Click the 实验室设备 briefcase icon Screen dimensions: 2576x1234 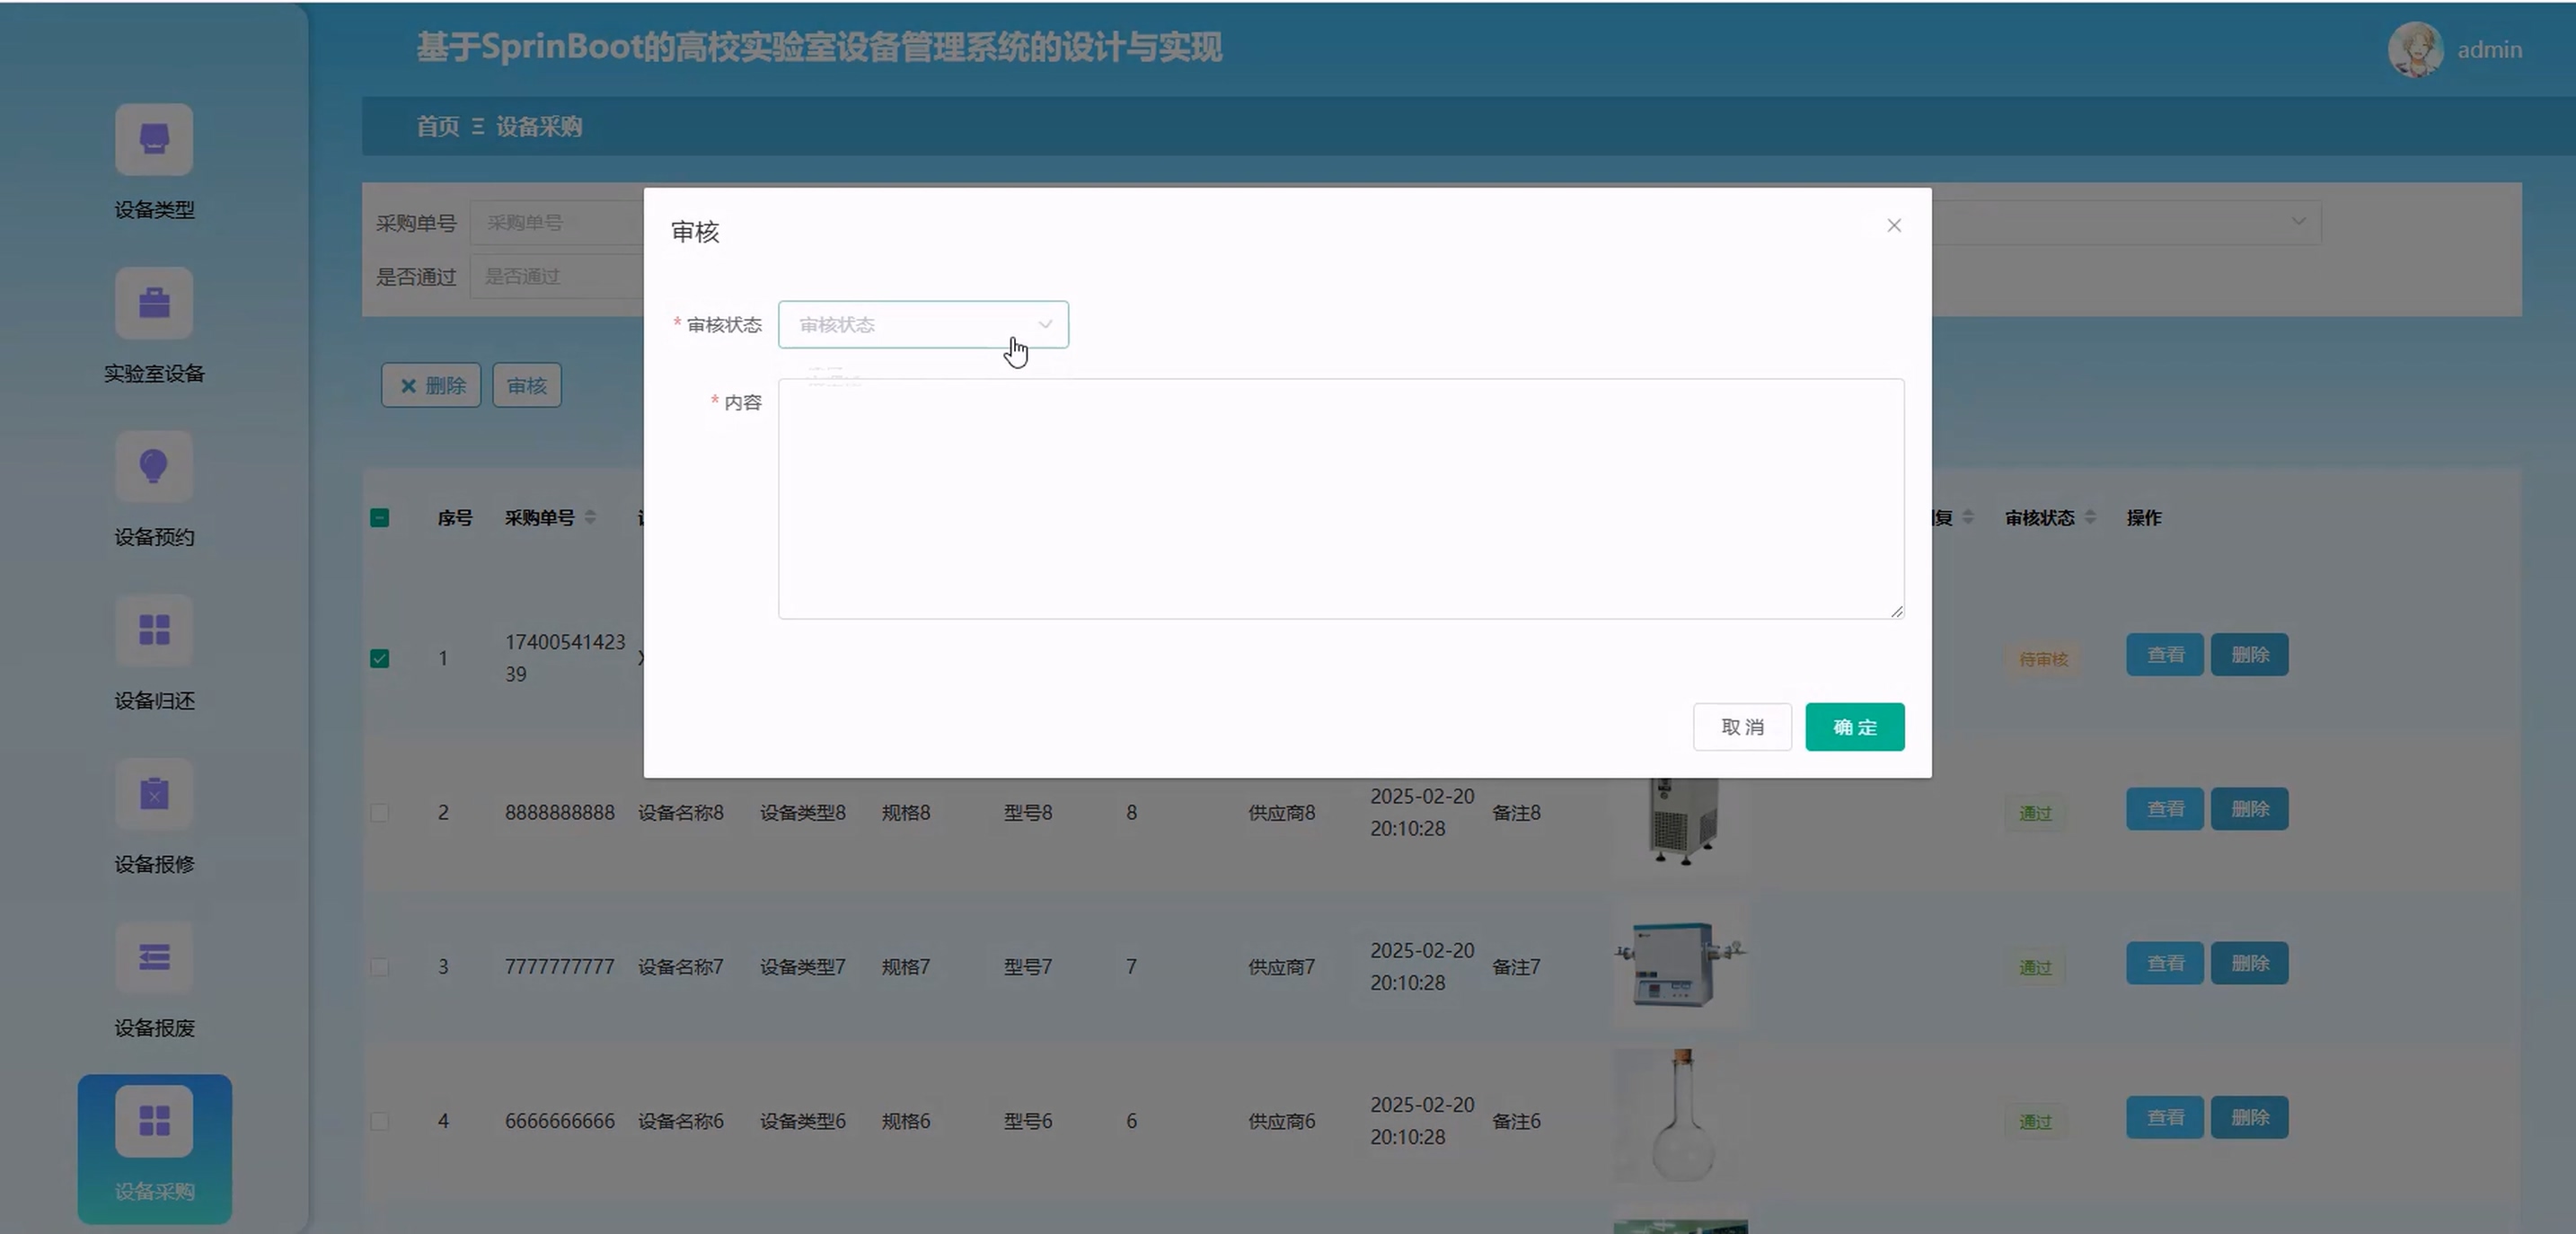[x=153, y=303]
